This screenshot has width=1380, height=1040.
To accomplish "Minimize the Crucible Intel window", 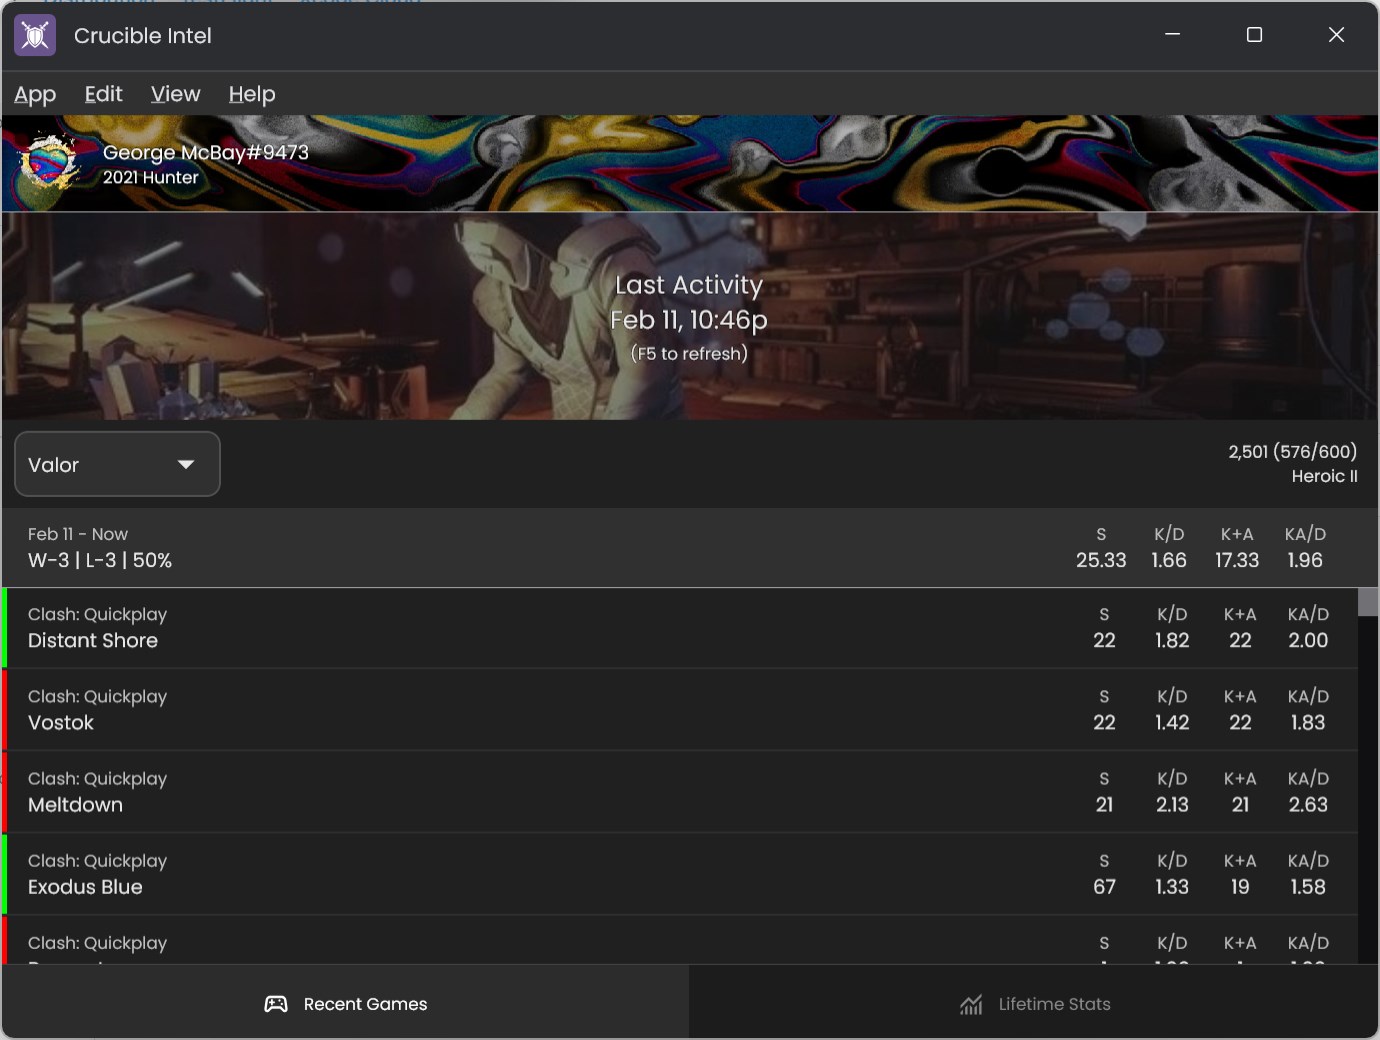I will (x=1173, y=35).
